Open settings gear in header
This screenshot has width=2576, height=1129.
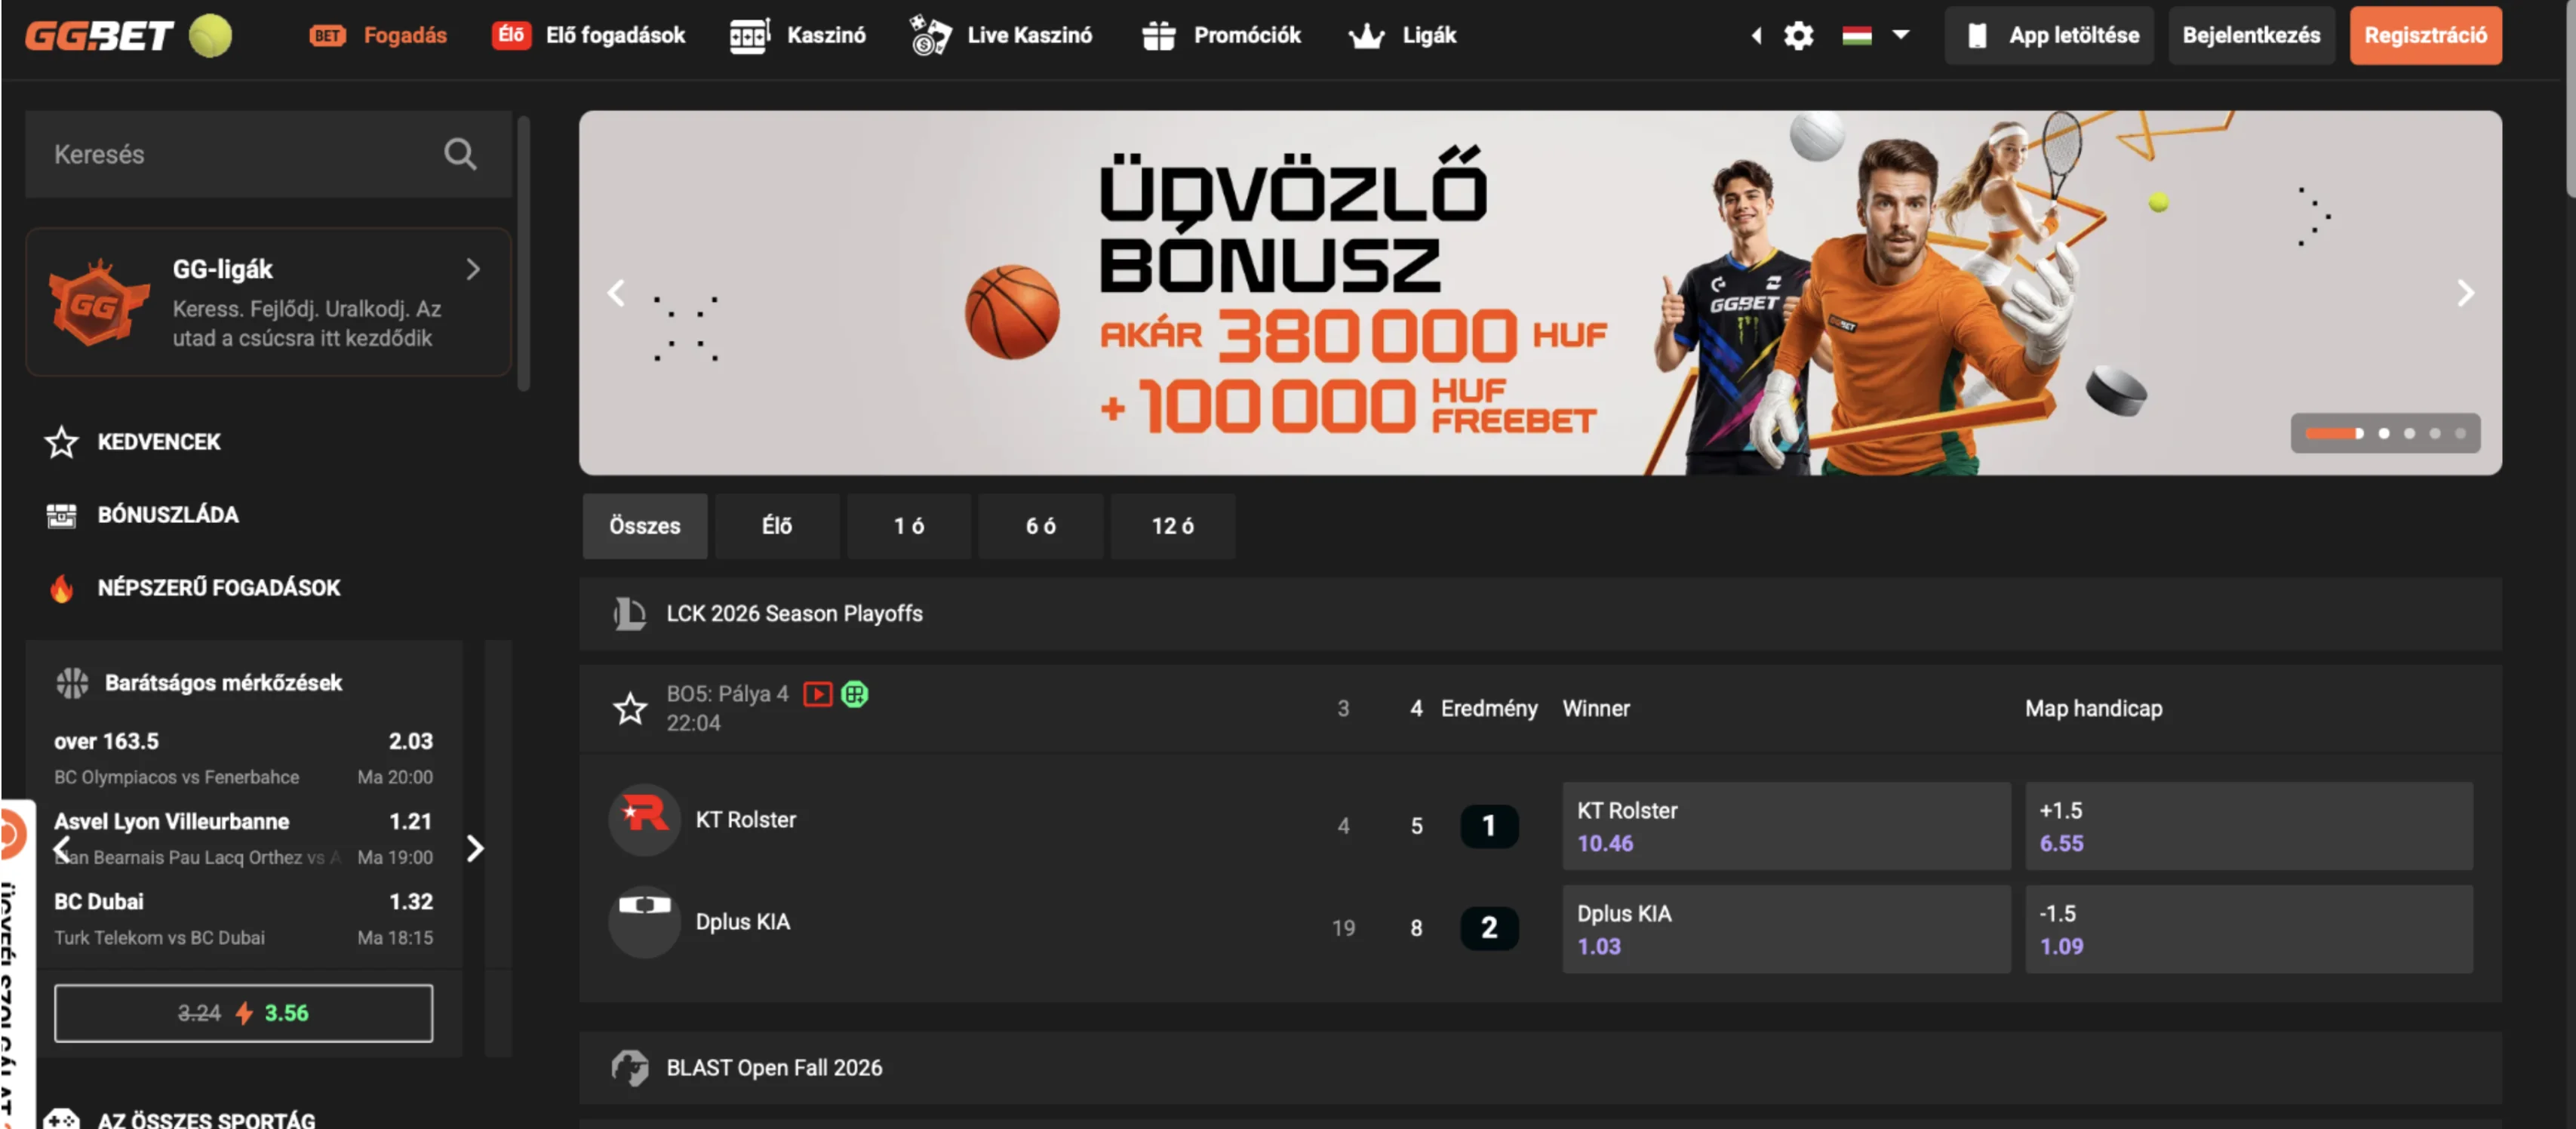tap(1798, 36)
